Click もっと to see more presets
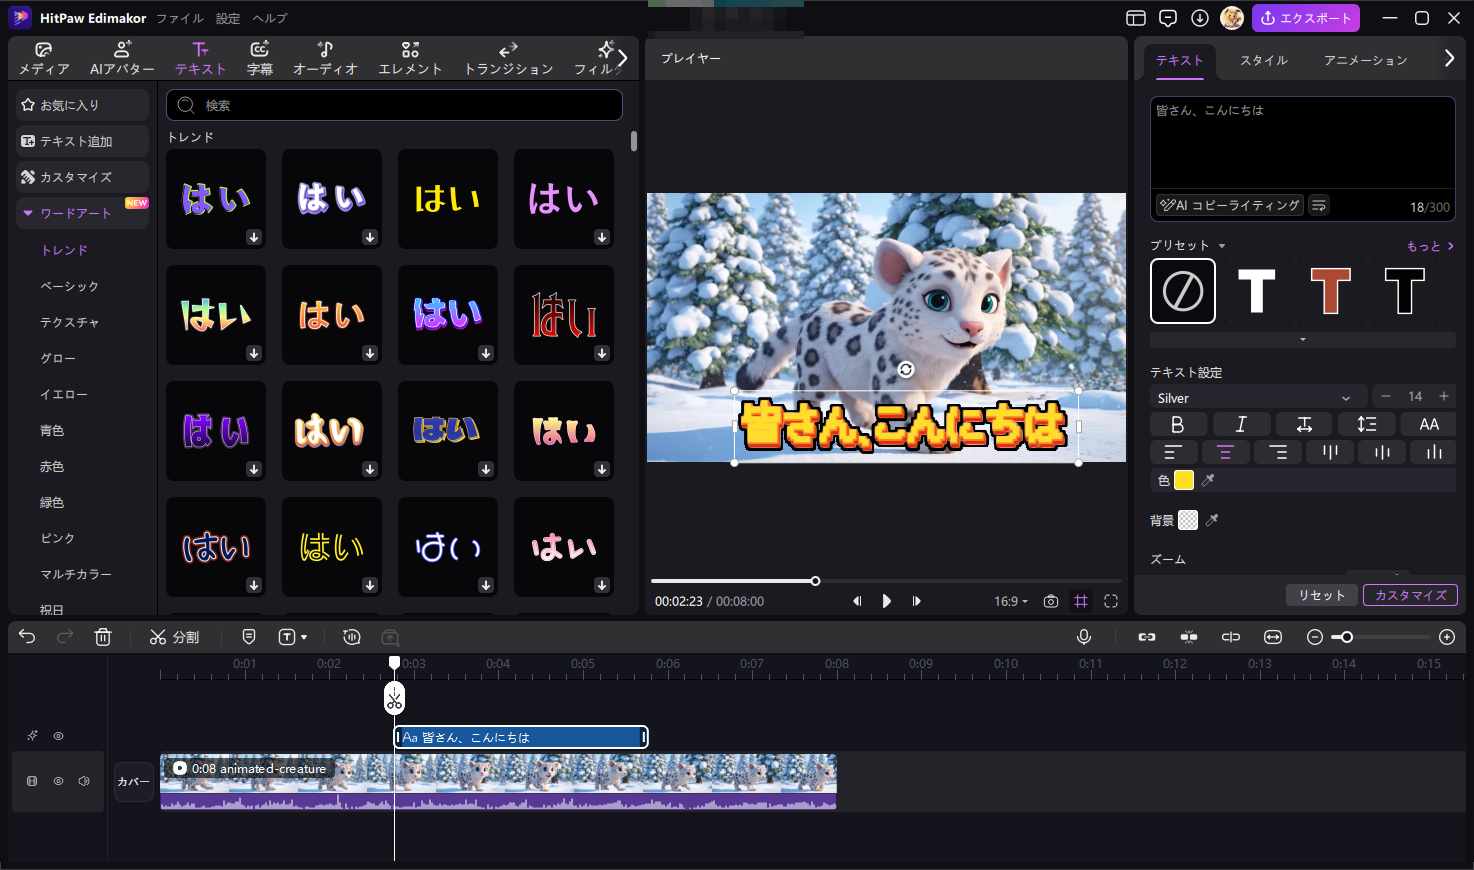 1430,246
